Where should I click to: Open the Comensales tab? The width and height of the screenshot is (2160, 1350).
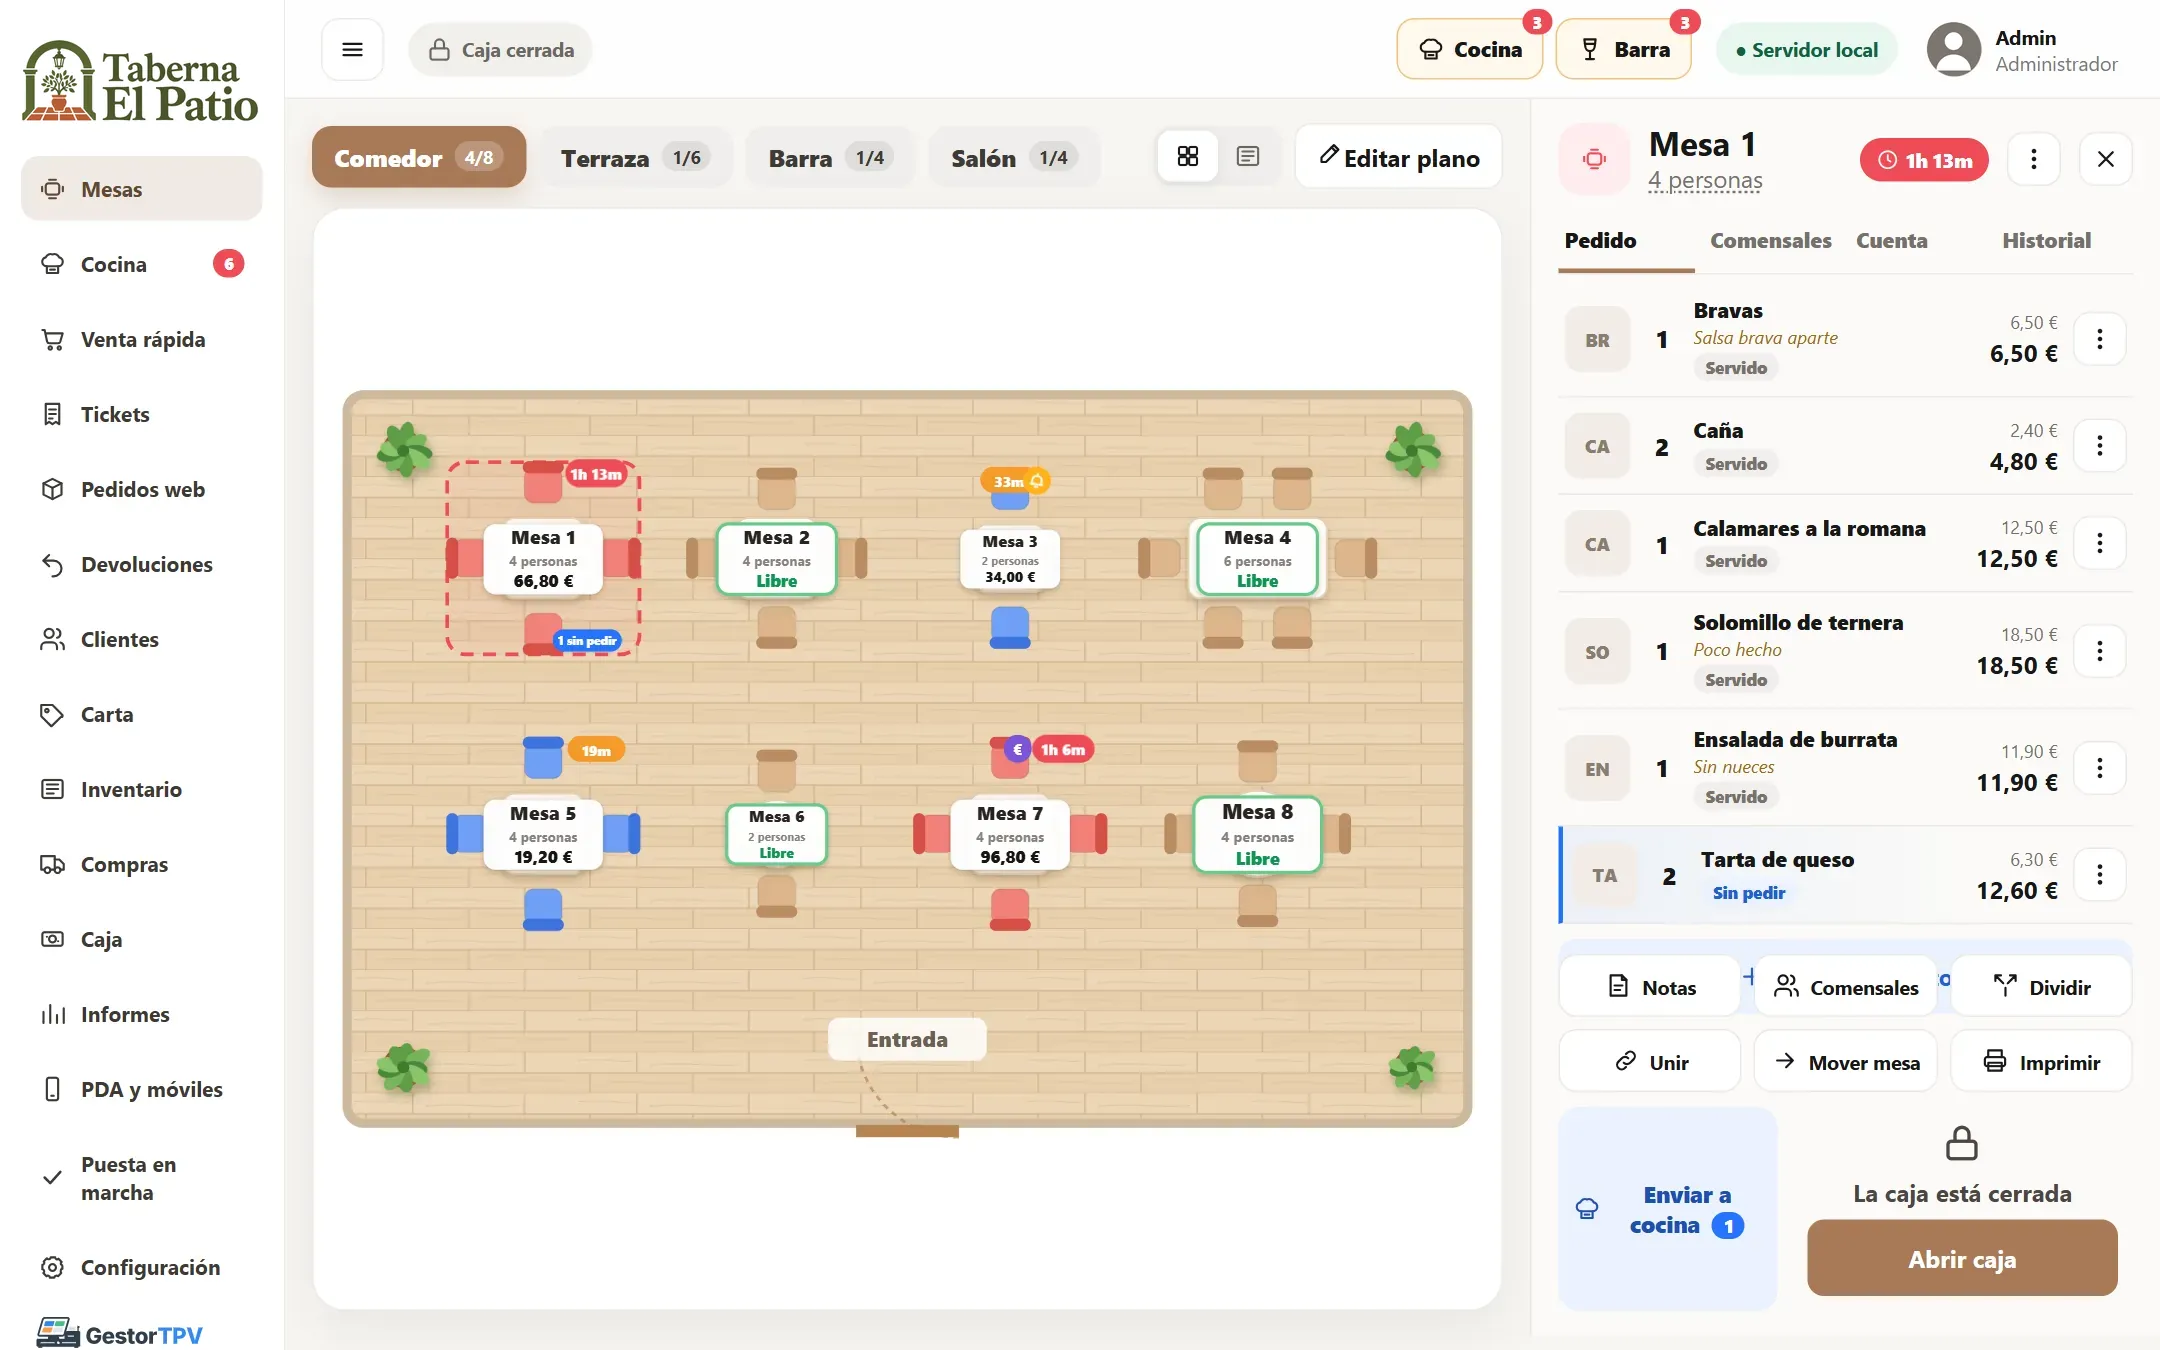1770,240
